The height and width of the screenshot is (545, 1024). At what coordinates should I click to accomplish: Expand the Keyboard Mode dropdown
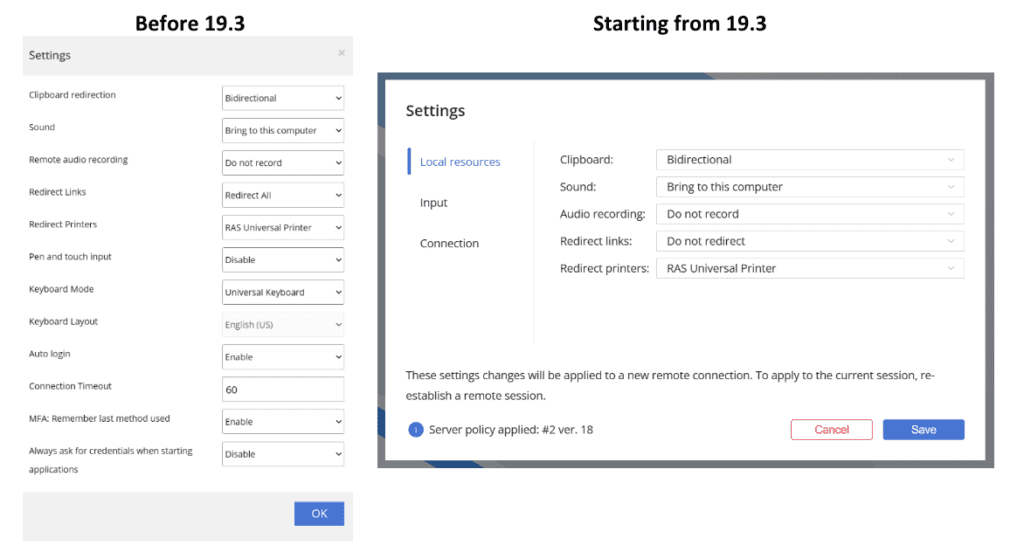(283, 292)
